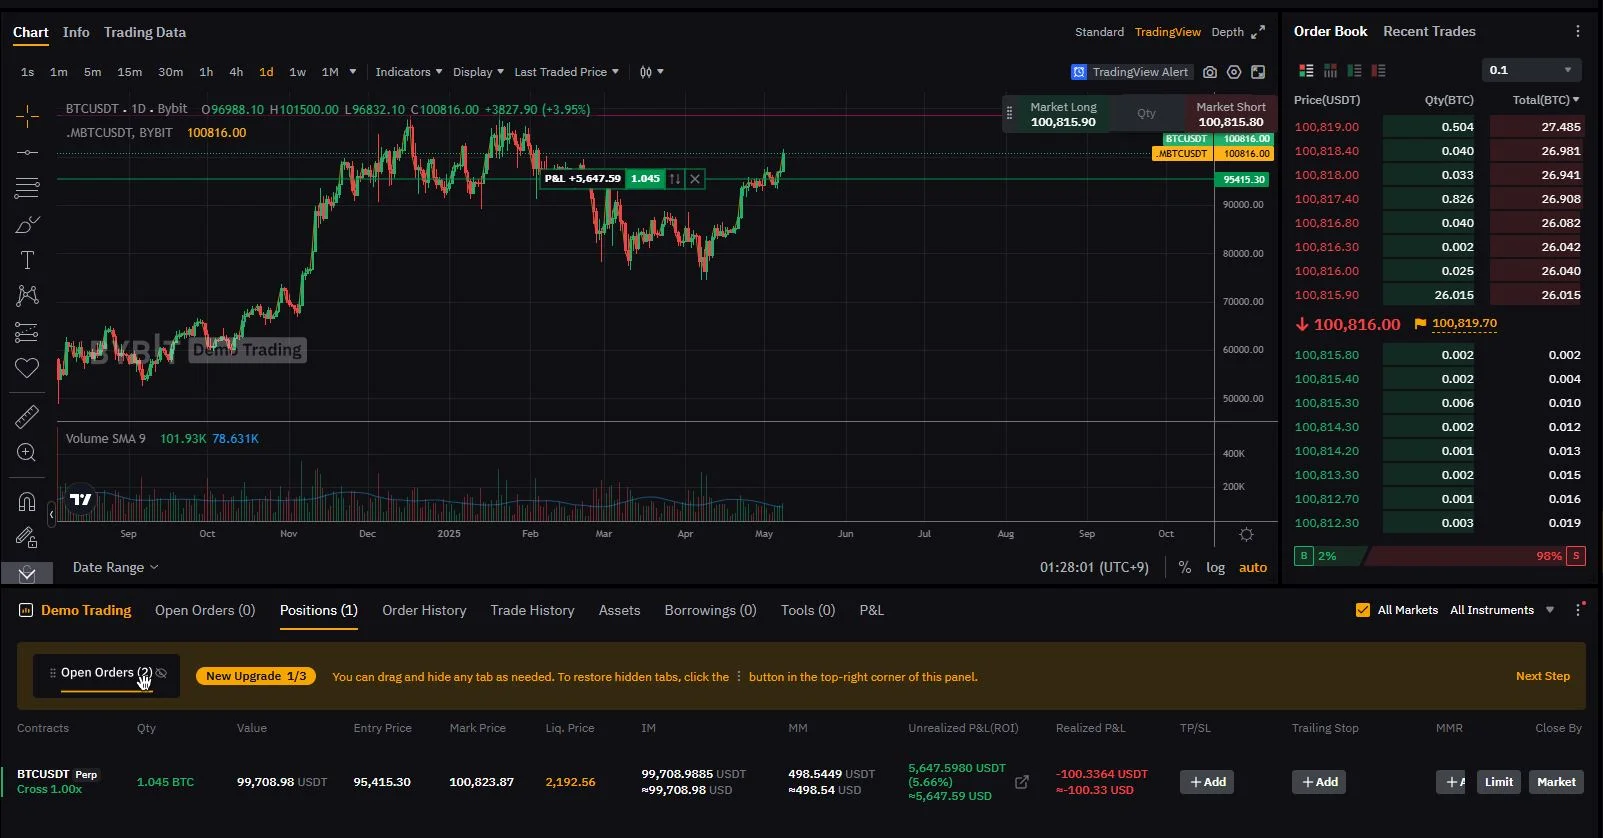The width and height of the screenshot is (1603, 838).
Task: Open the Total(BTC) column dropdown
Action: pyautogui.click(x=1546, y=100)
